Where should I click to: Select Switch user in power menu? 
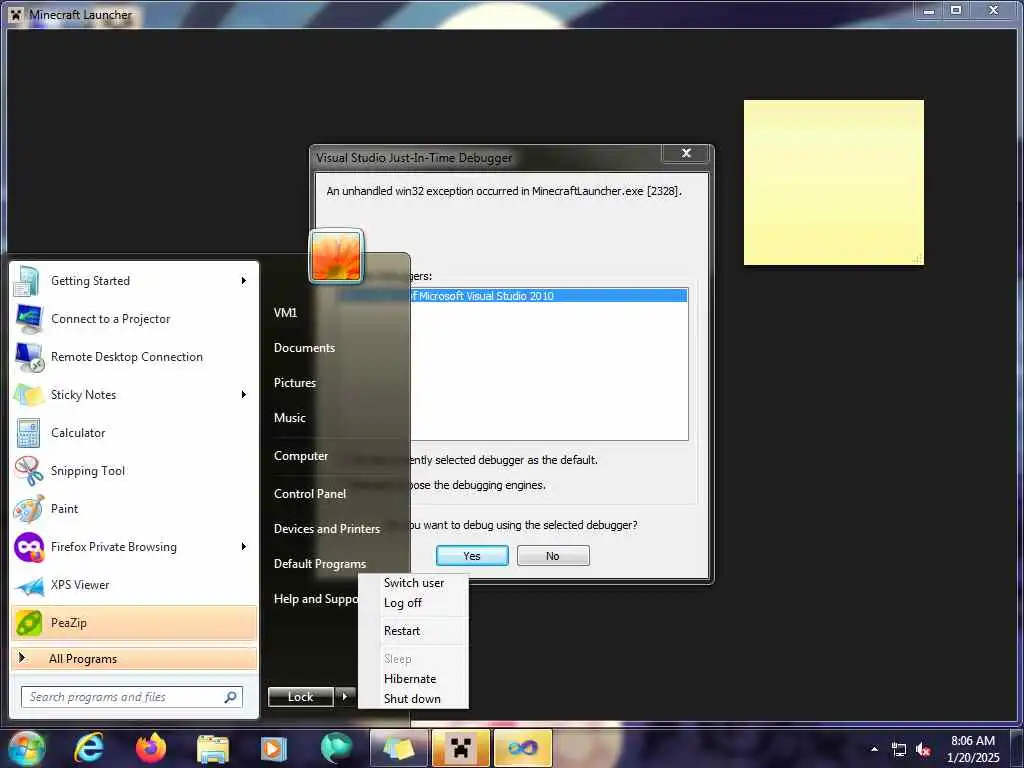413,583
